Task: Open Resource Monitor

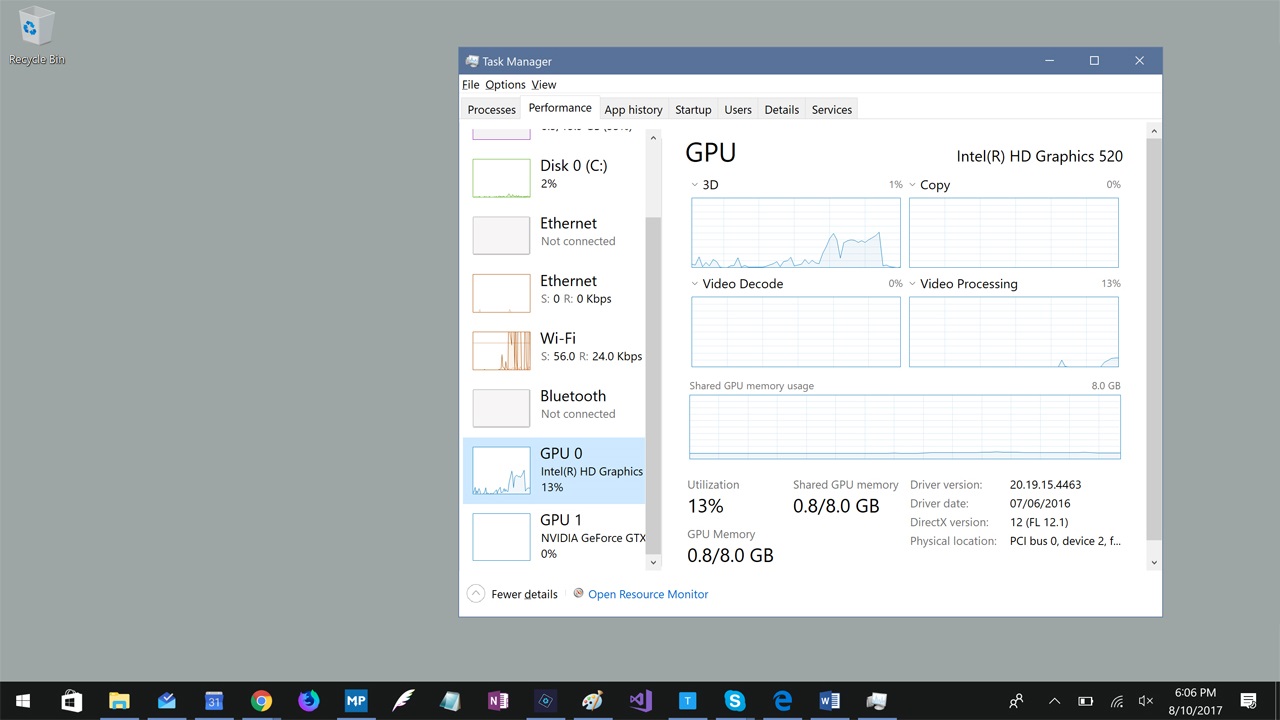Action: pos(647,594)
